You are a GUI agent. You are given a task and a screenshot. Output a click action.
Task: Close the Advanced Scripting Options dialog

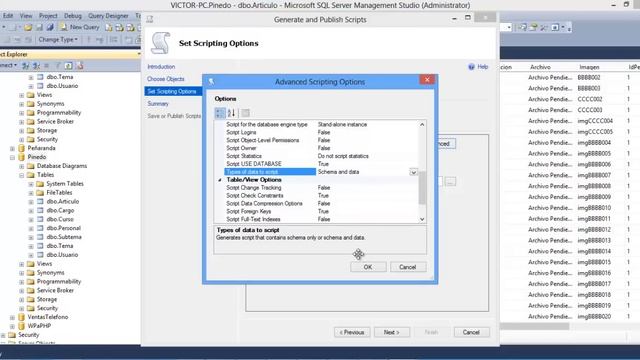pyautogui.click(x=427, y=80)
